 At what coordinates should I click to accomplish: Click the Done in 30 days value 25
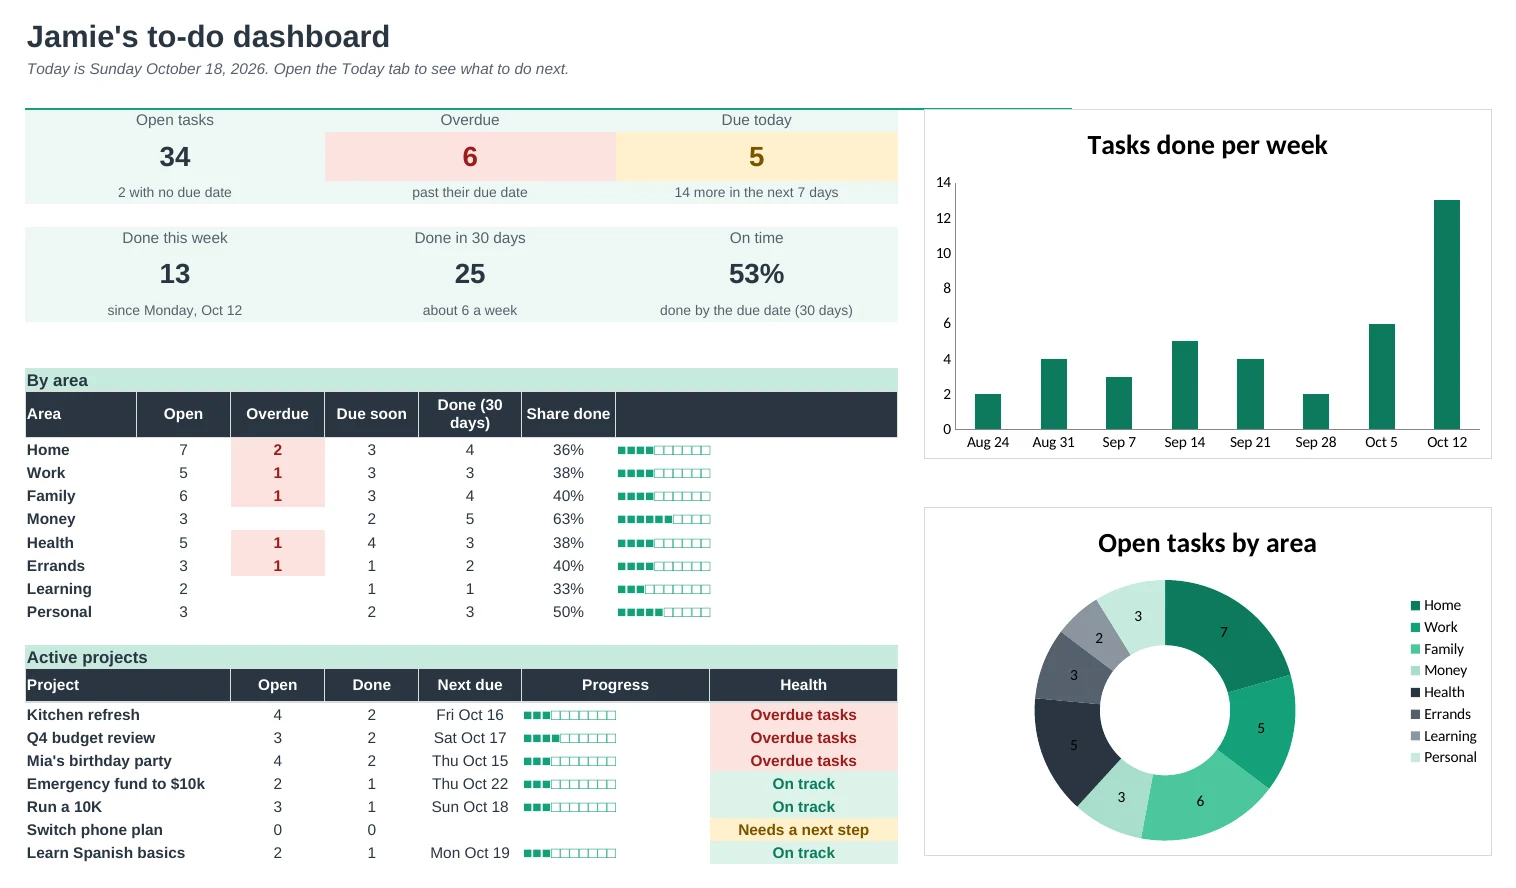point(470,274)
